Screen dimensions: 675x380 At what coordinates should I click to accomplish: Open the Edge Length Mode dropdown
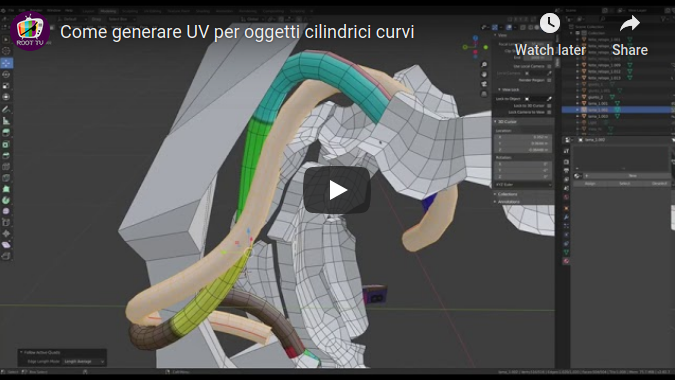[x=84, y=361]
